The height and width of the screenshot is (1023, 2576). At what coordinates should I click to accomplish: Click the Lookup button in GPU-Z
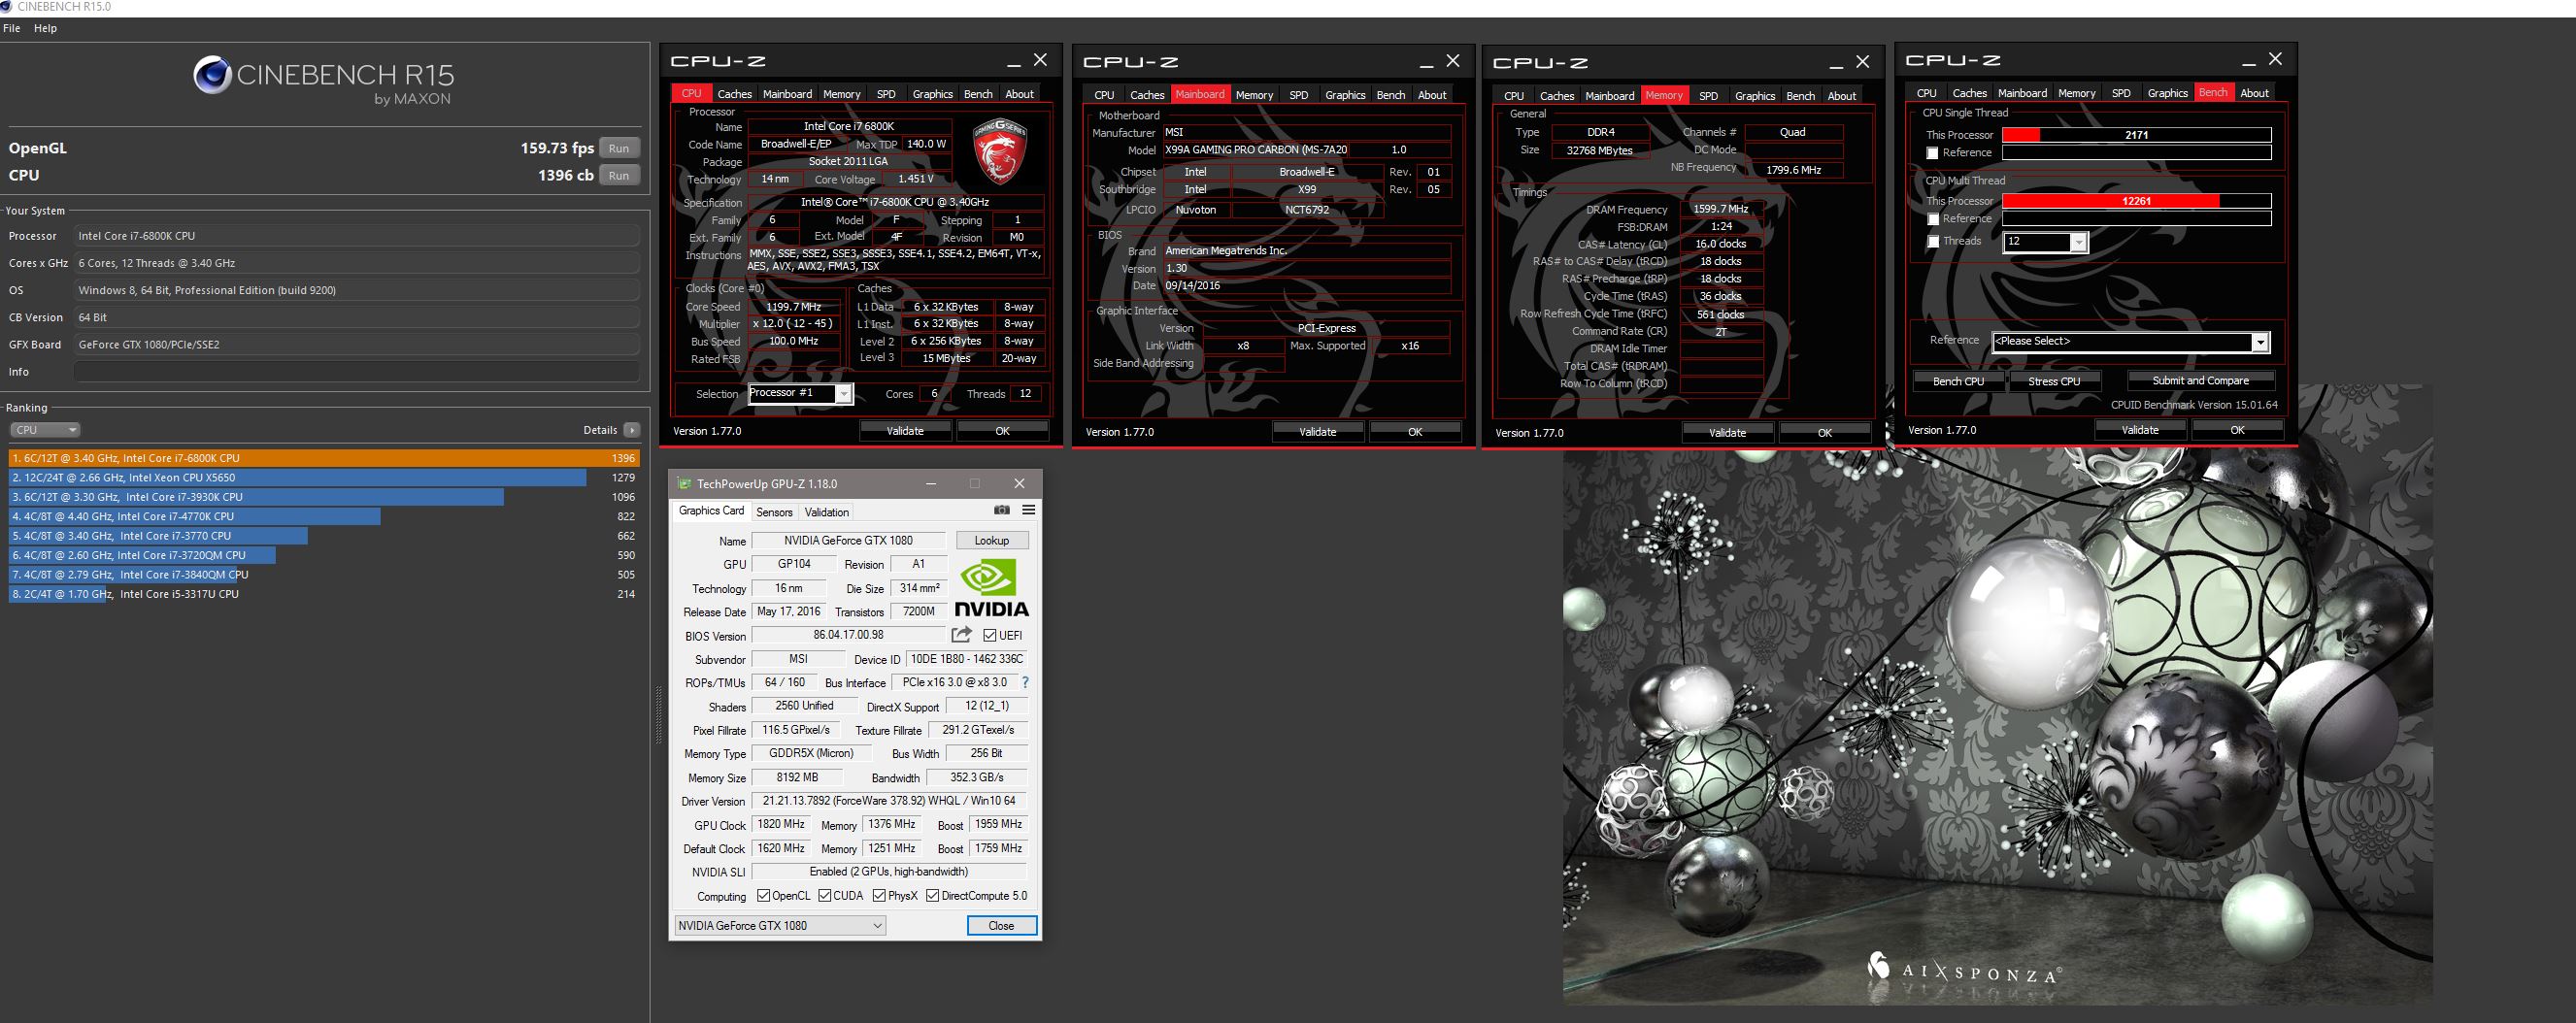(992, 540)
